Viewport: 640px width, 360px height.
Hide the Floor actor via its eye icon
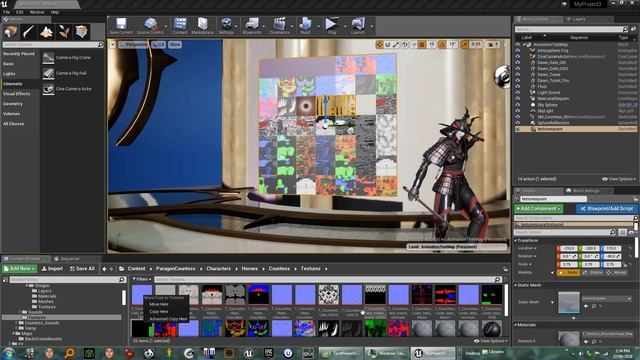(518, 87)
